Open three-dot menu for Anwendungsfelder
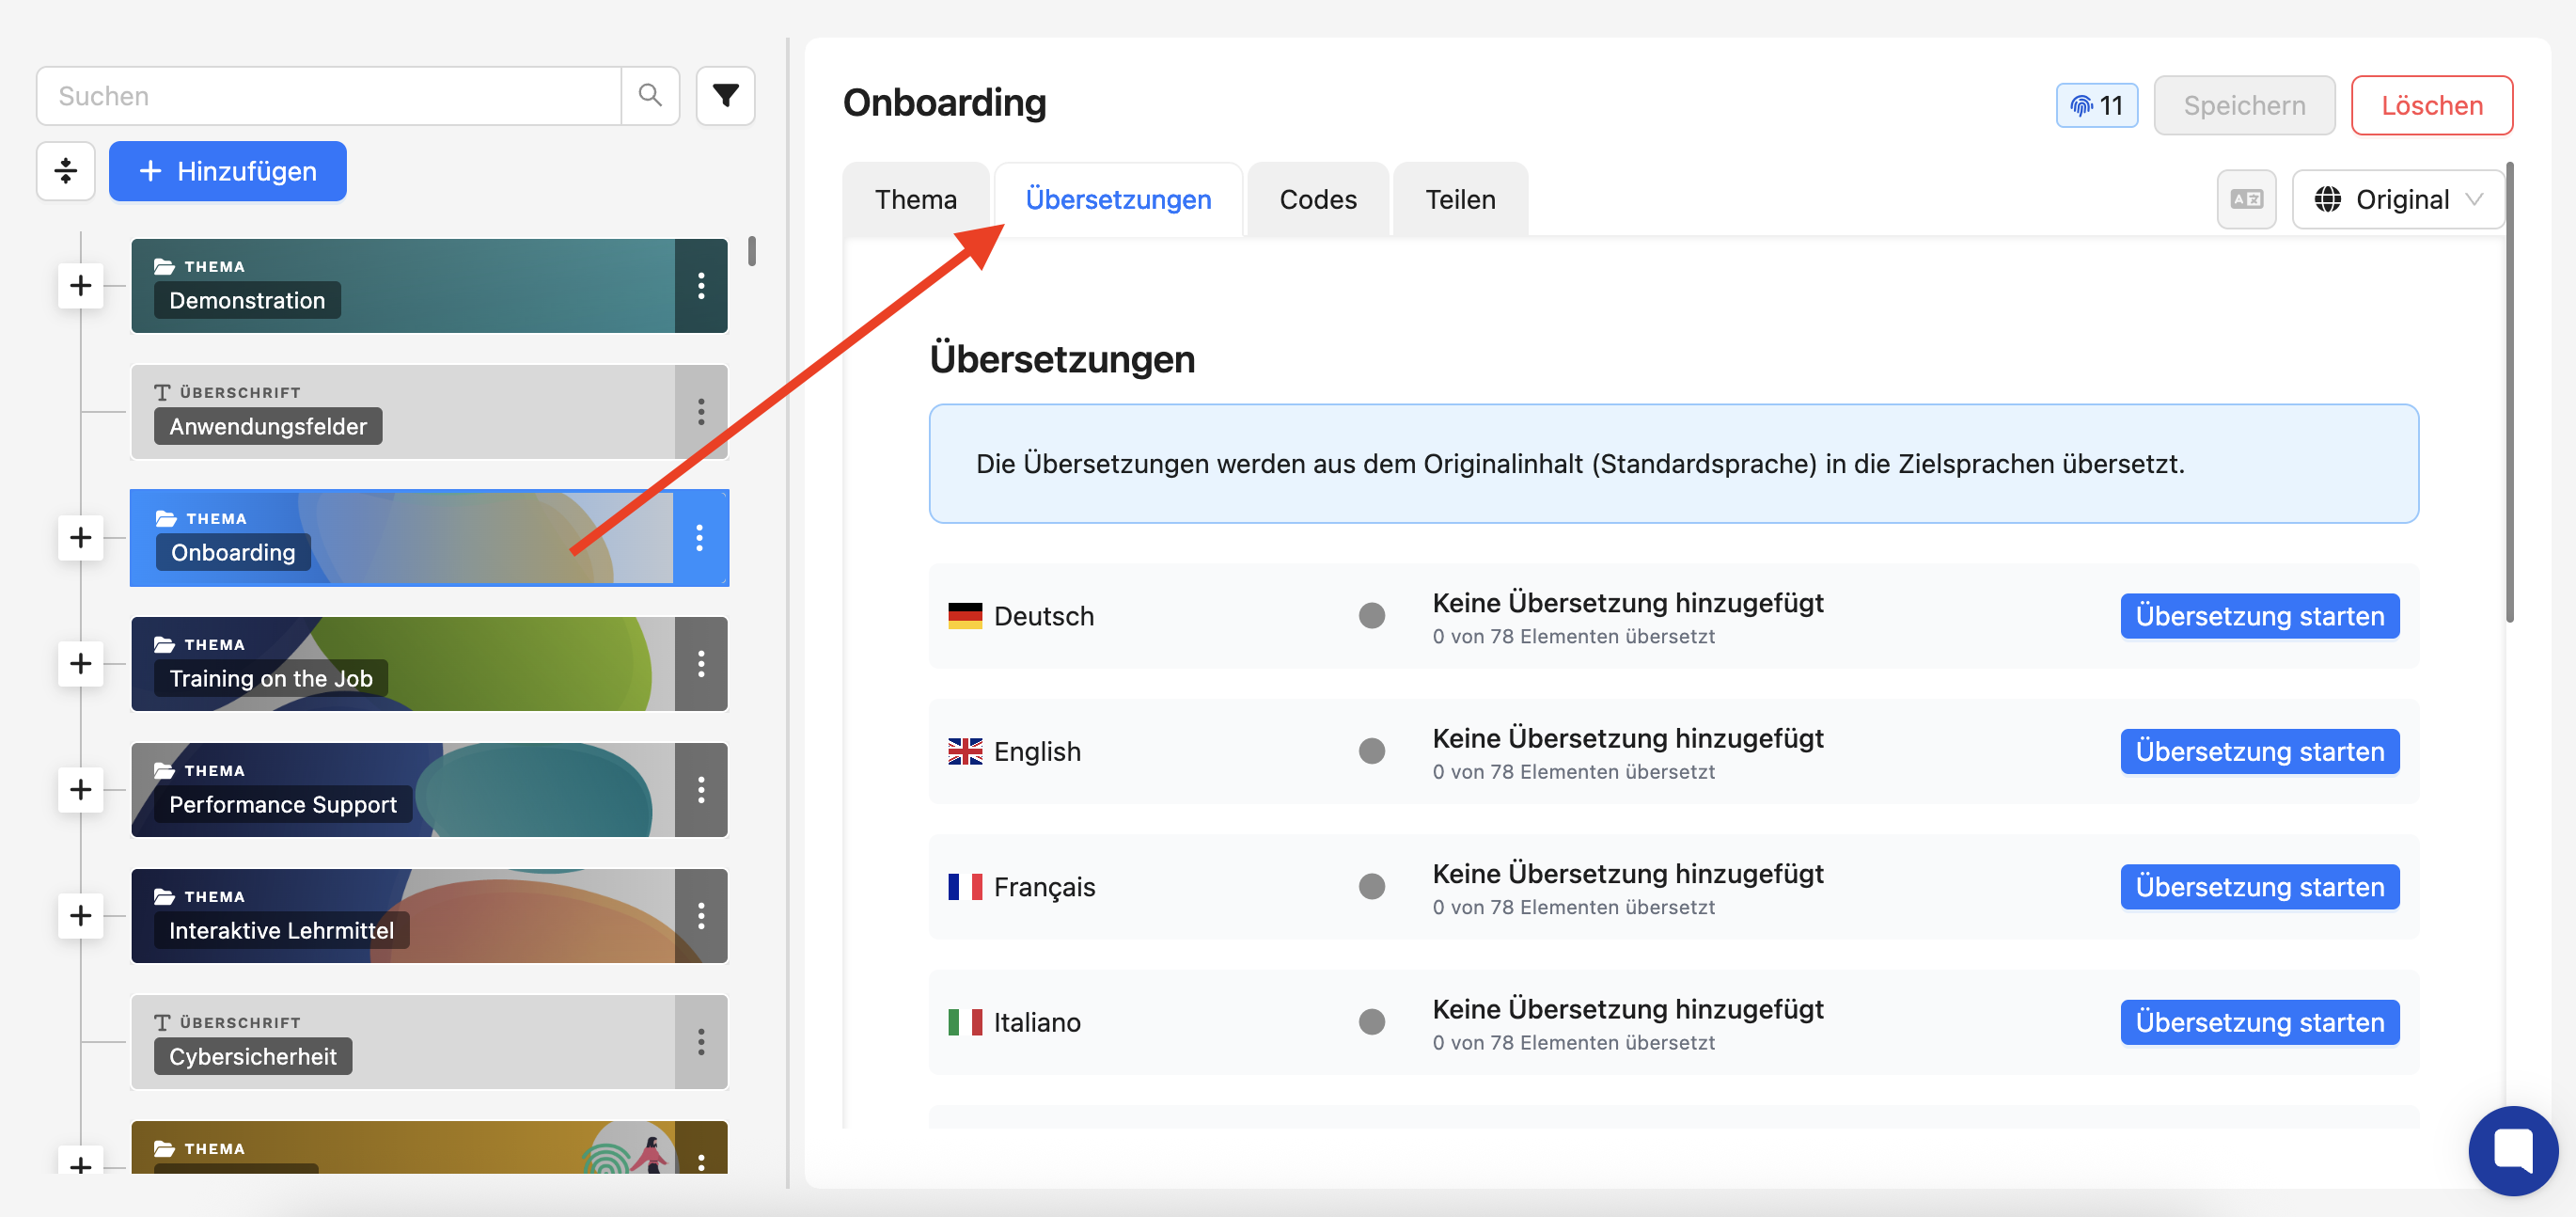The width and height of the screenshot is (2576, 1217). point(701,412)
